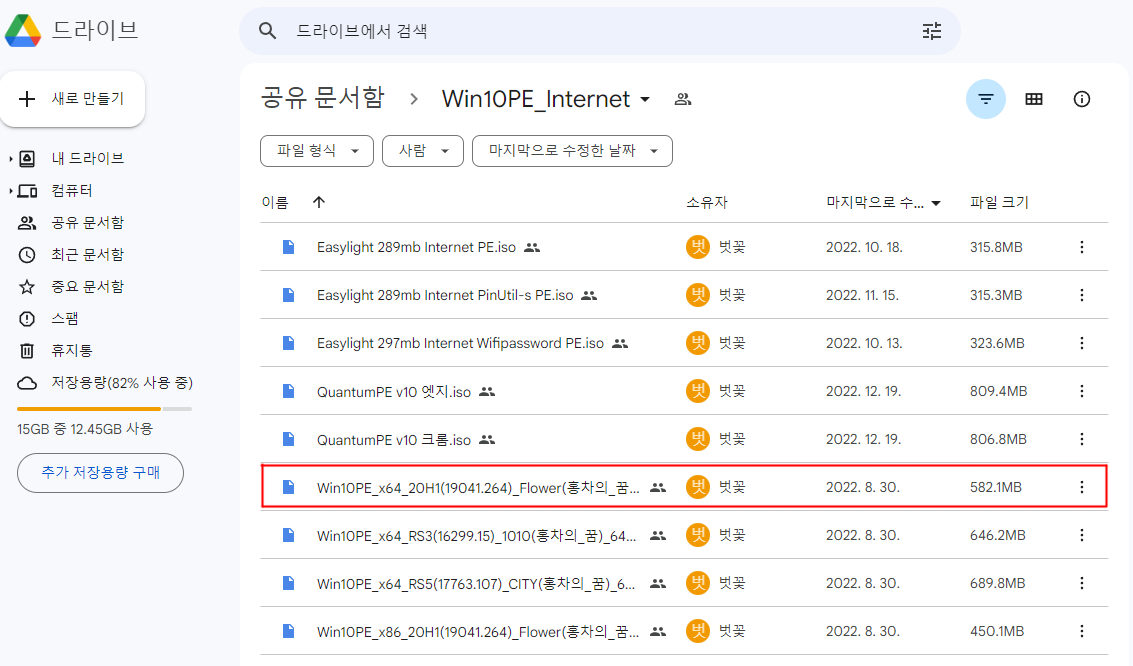Open 공유 문서함 in sidebar
This screenshot has width=1133, height=666.
point(87,222)
